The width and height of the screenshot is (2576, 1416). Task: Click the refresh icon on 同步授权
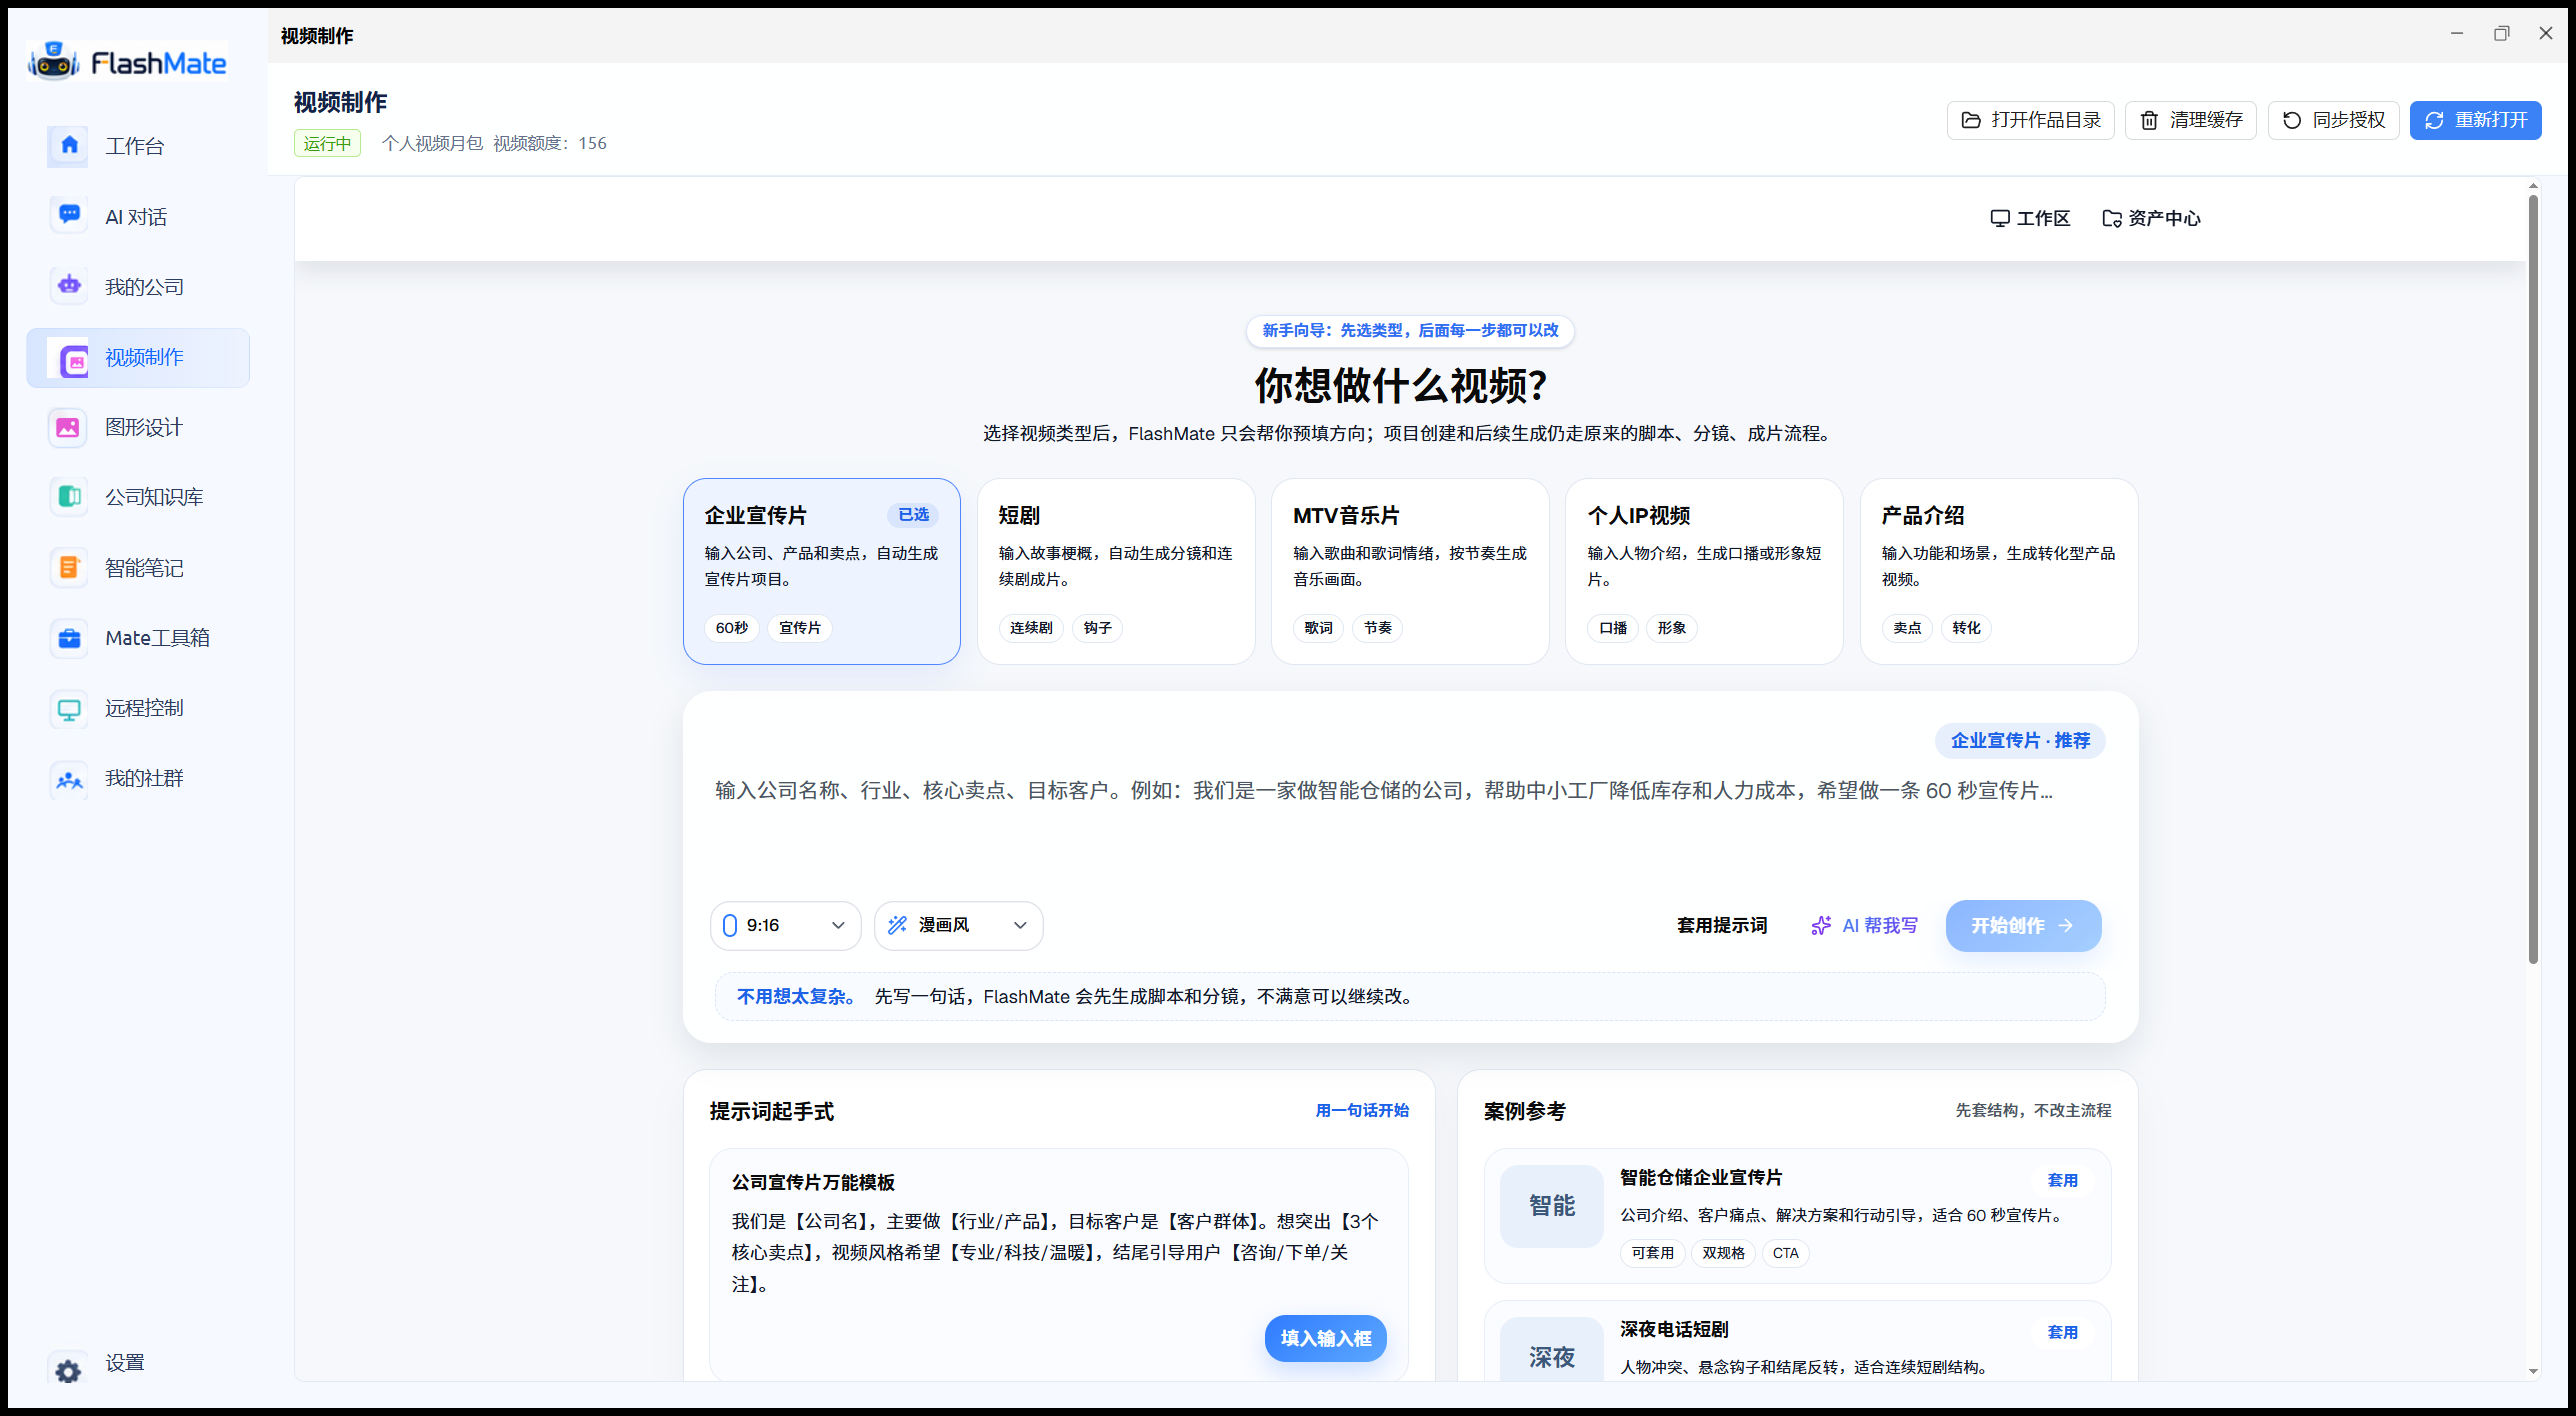coord(2292,120)
